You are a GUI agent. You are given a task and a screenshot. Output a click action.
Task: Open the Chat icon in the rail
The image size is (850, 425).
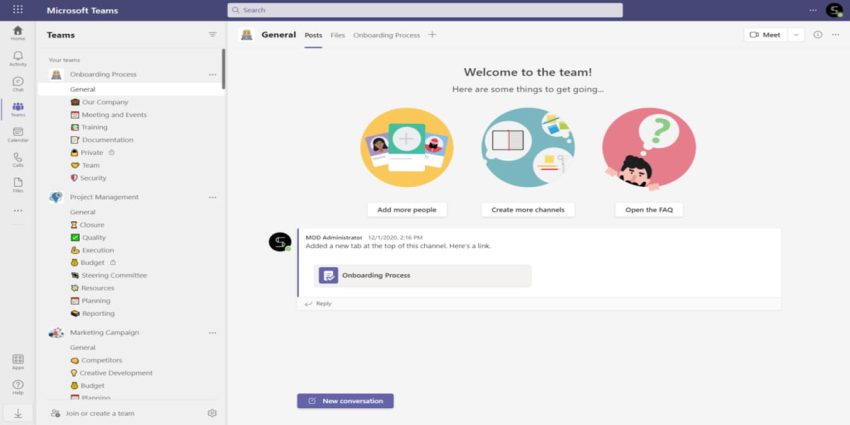click(x=18, y=84)
